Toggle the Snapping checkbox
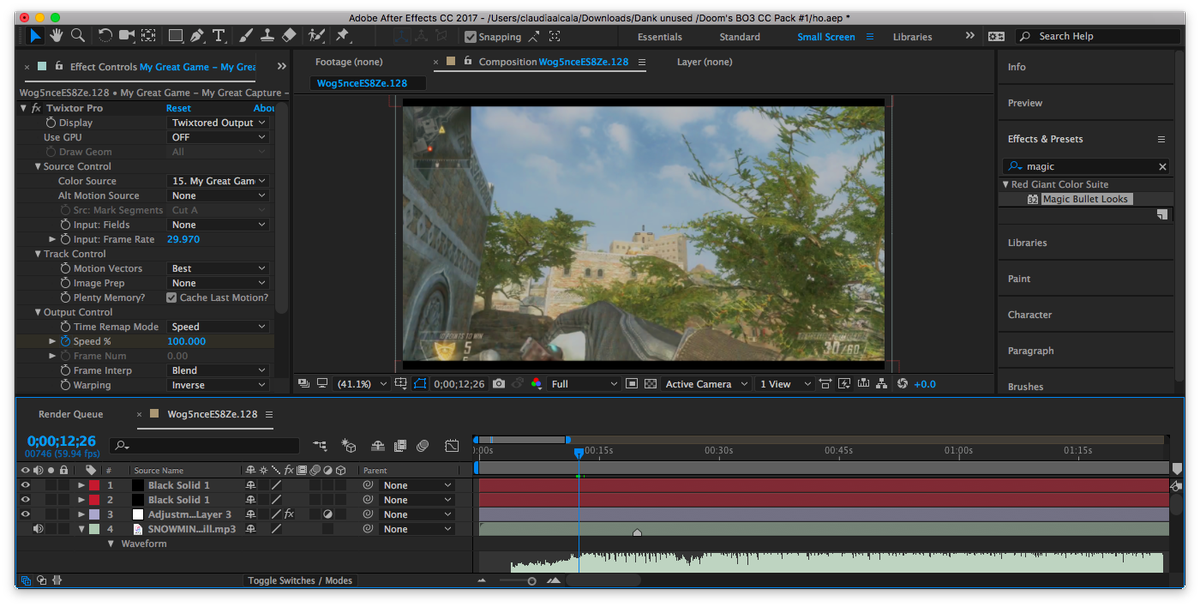The width and height of the screenshot is (1200, 607). 470,37
